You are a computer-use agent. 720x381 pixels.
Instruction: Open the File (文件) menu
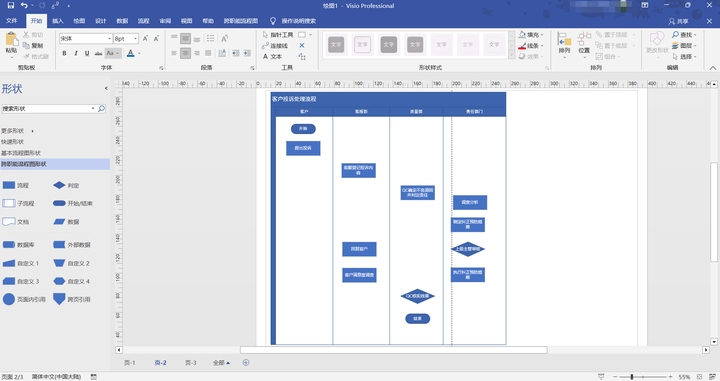tap(12, 21)
